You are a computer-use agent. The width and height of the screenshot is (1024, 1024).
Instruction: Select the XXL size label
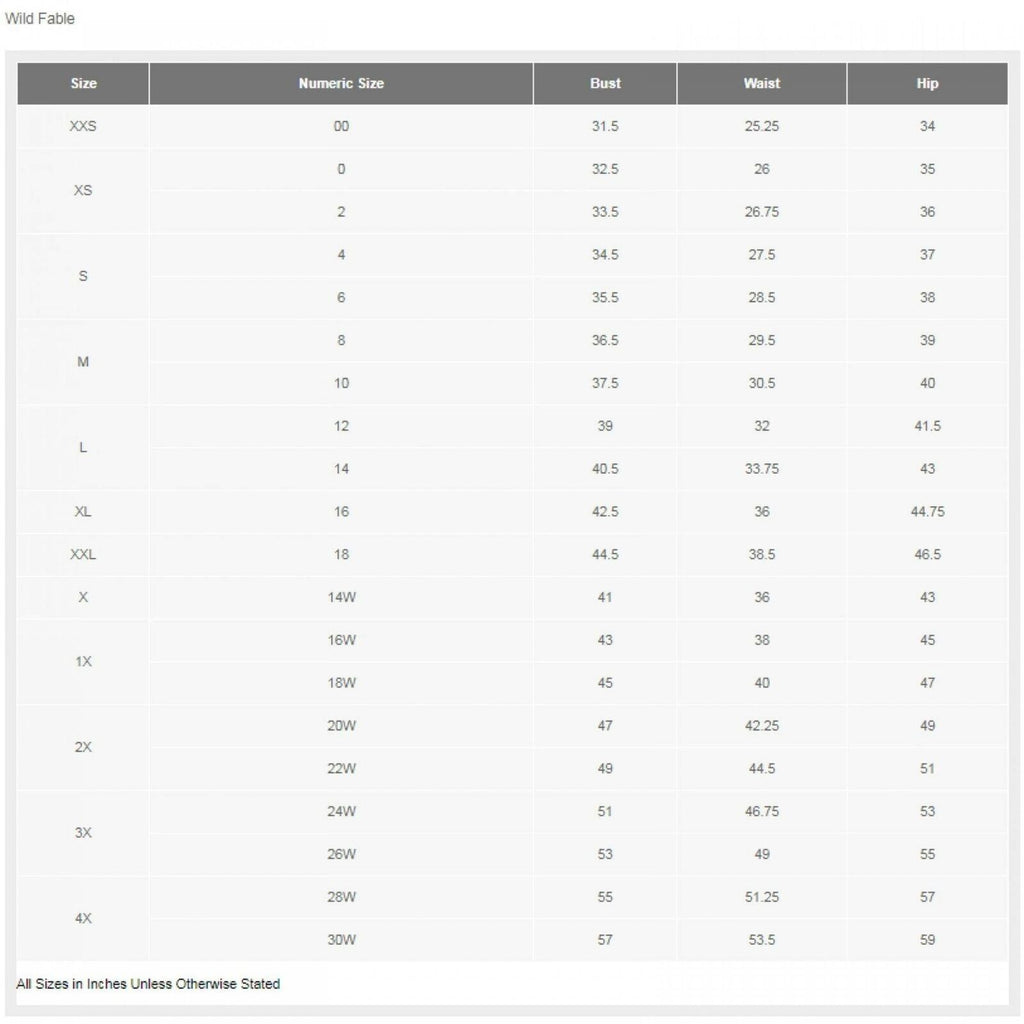pos(83,555)
